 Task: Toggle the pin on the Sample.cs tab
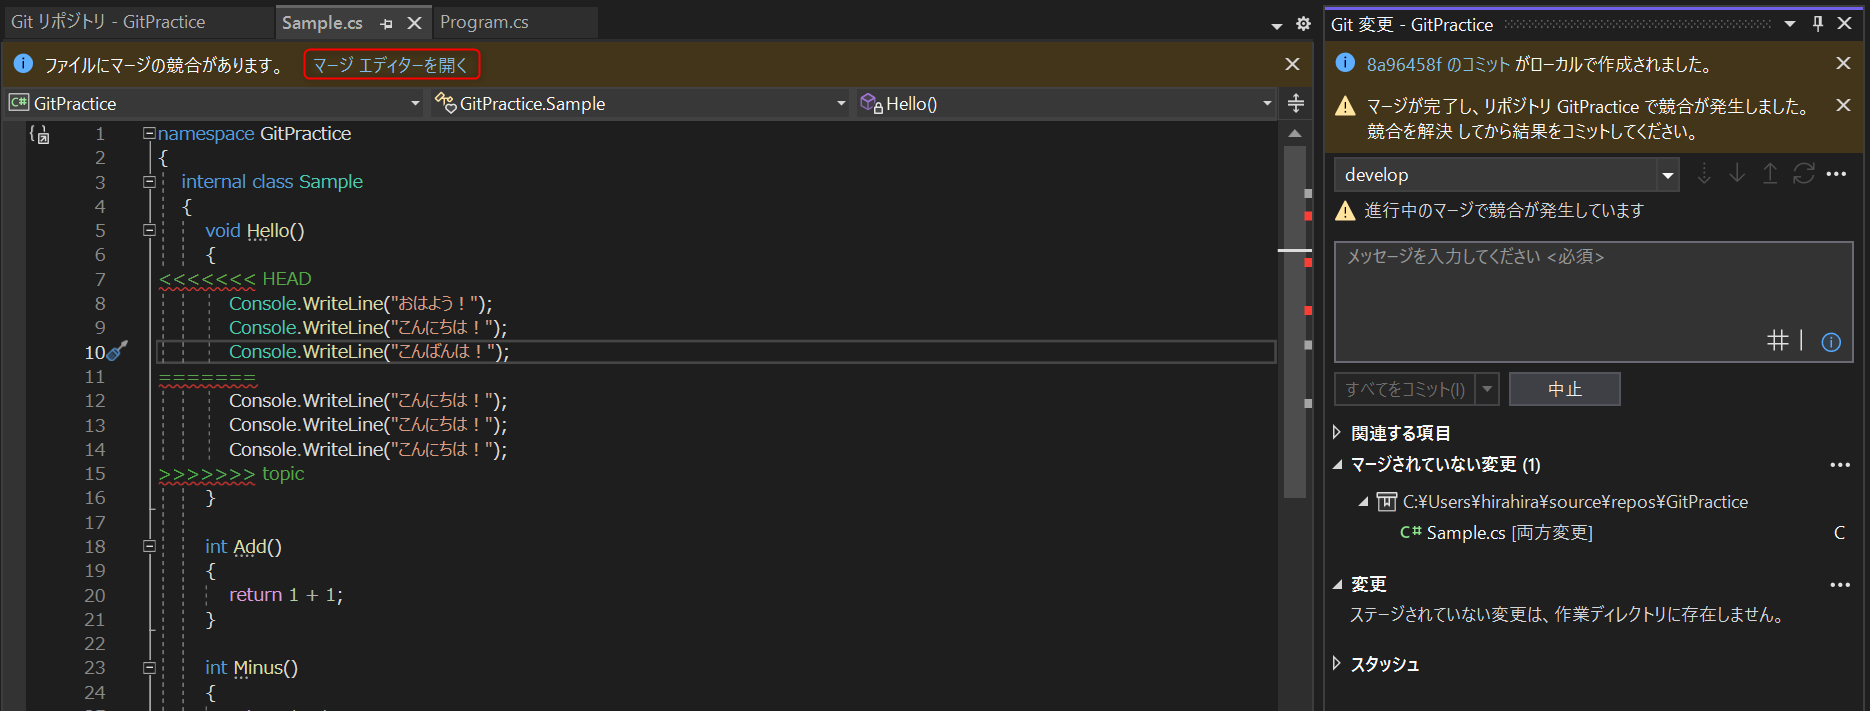click(386, 23)
